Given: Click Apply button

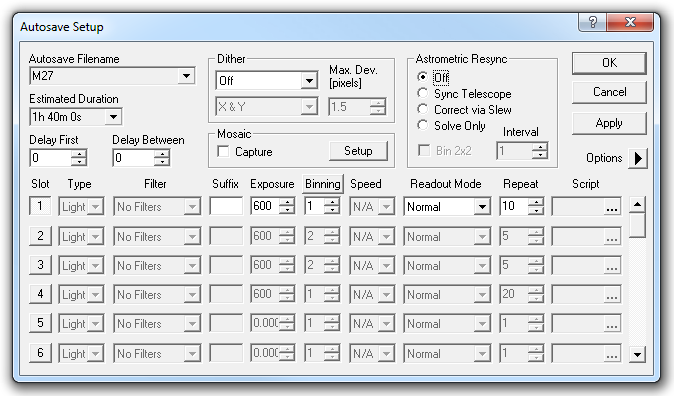Looking at the screenshot, I should (609, 123).
